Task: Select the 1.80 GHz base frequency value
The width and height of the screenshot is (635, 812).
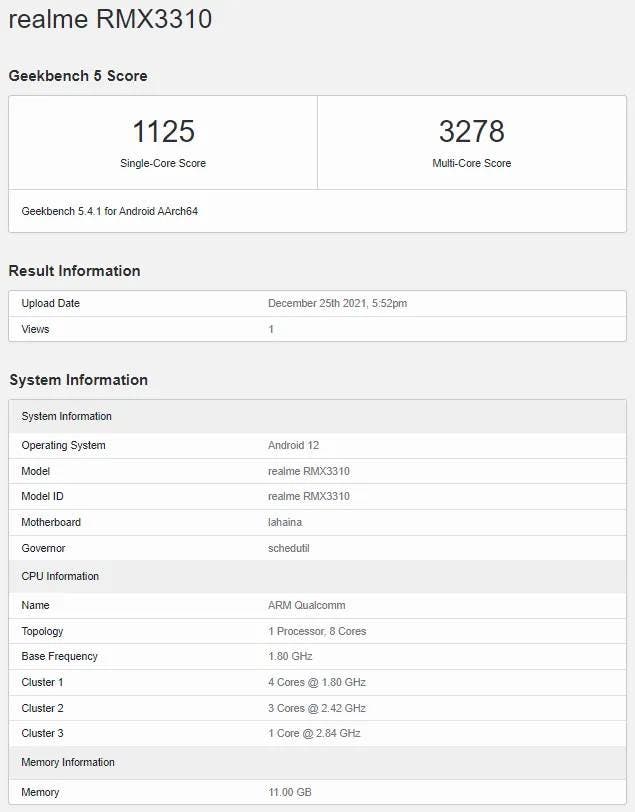Action: [x=290, y=656]
